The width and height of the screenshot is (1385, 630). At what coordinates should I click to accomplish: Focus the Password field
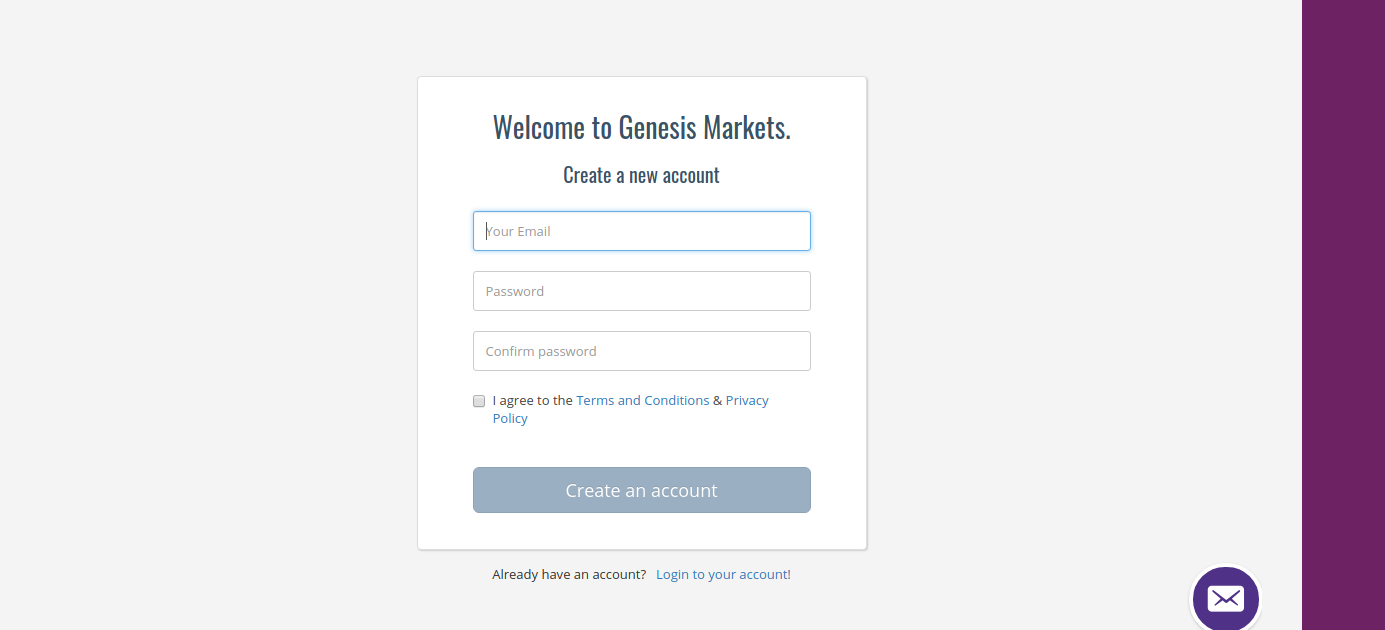pyautogui.click(x=641, y=291)
